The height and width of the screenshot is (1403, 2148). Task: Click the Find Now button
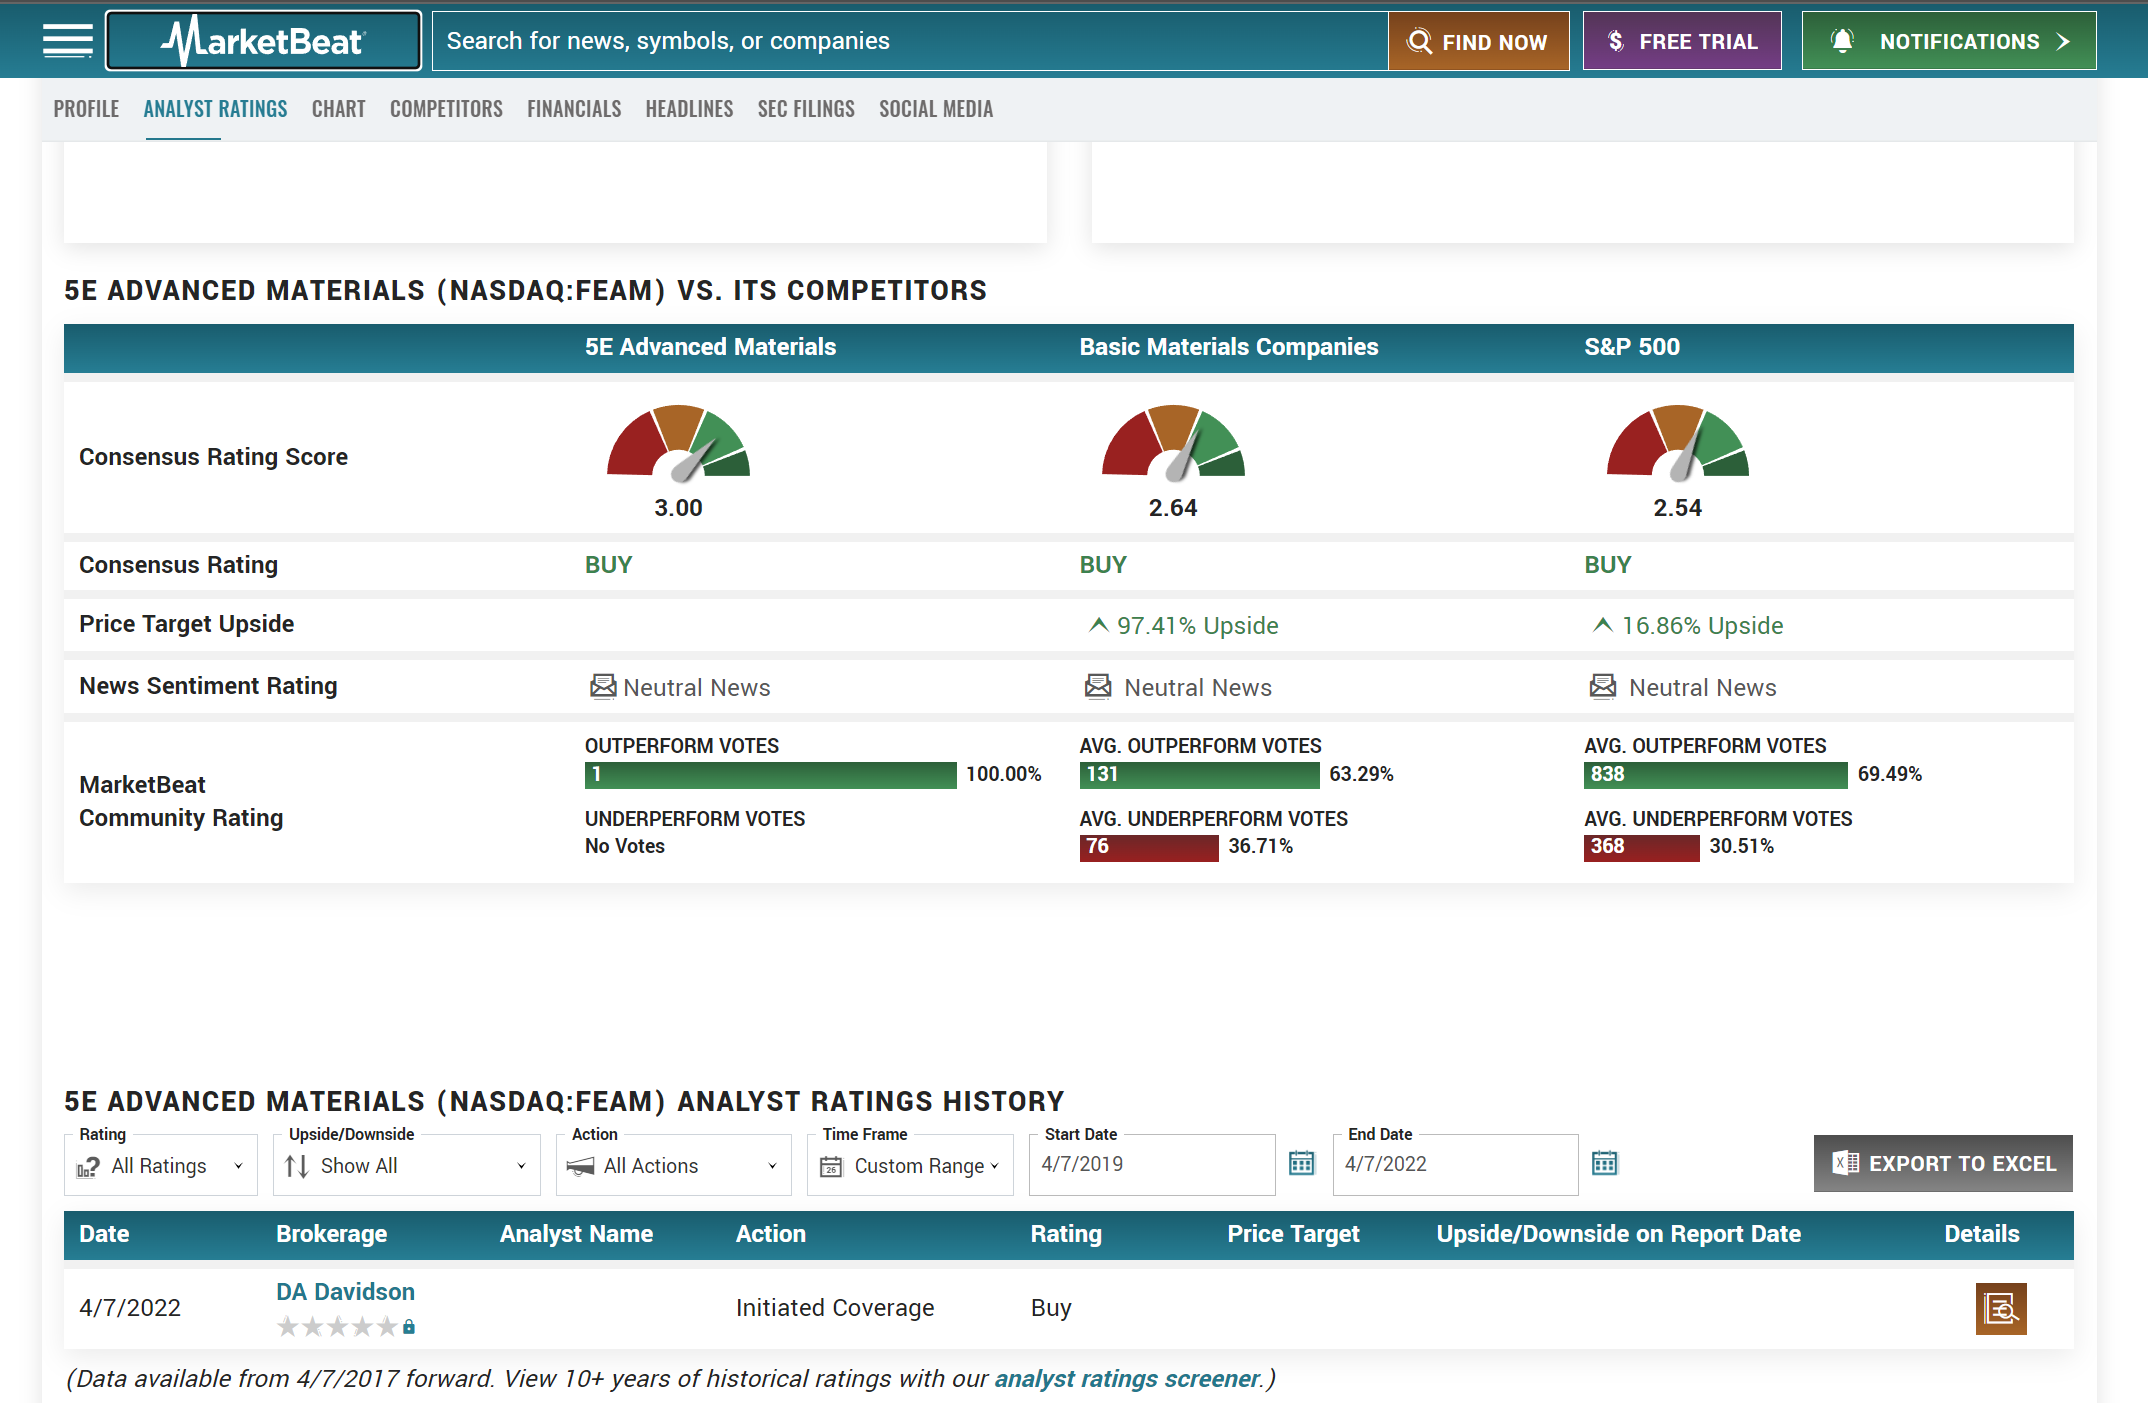(x=1478, y=41)
